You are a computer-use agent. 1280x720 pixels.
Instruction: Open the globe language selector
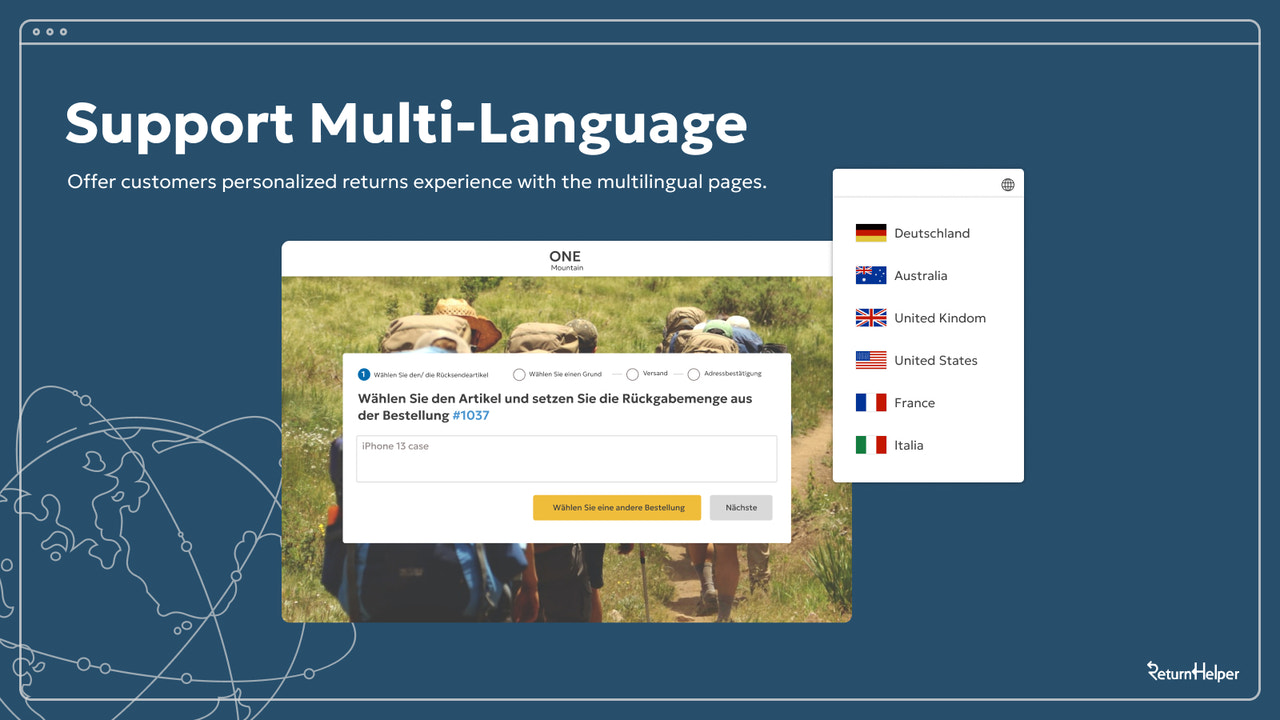1007,183
